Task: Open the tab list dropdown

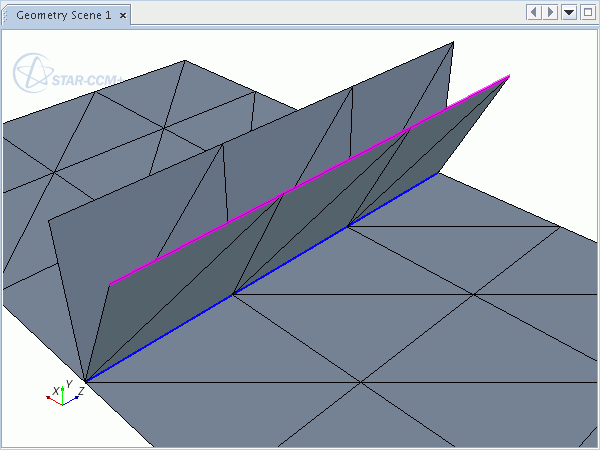Action: tap(568, 12)
